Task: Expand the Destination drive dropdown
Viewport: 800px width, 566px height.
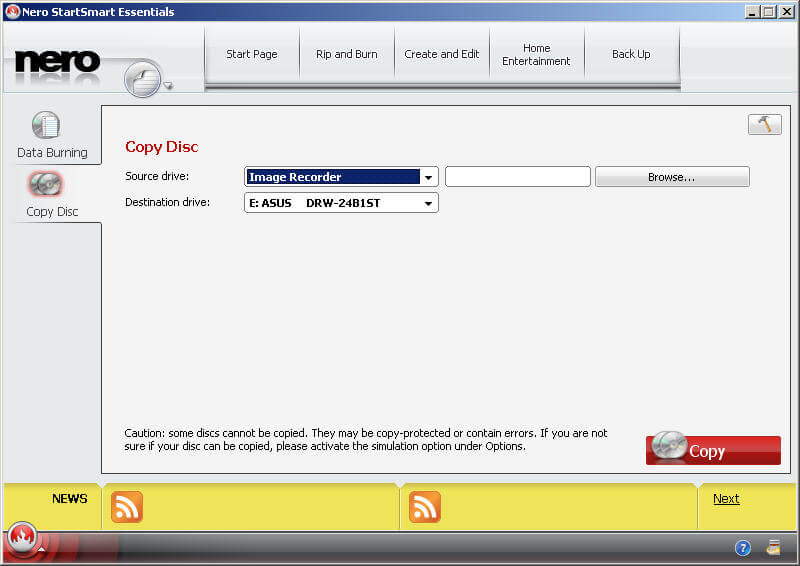Action: [x=428, y=203]
